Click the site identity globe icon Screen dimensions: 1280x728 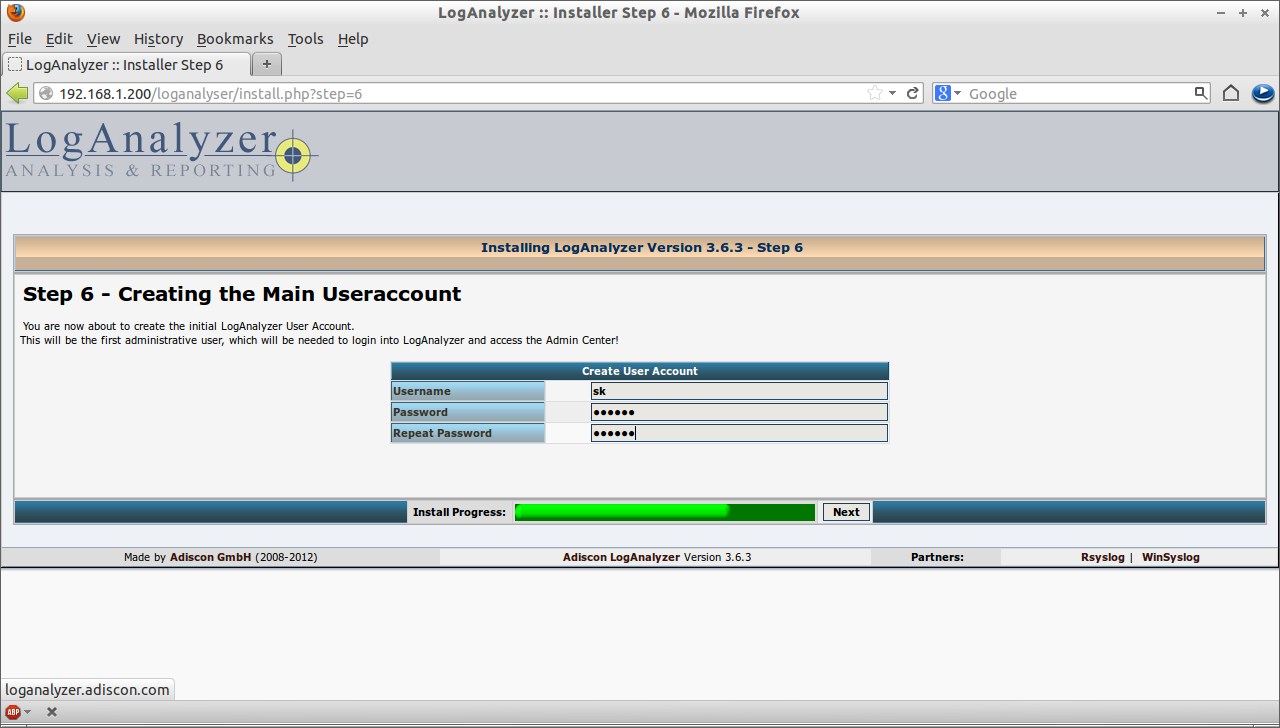coord(46,93)
